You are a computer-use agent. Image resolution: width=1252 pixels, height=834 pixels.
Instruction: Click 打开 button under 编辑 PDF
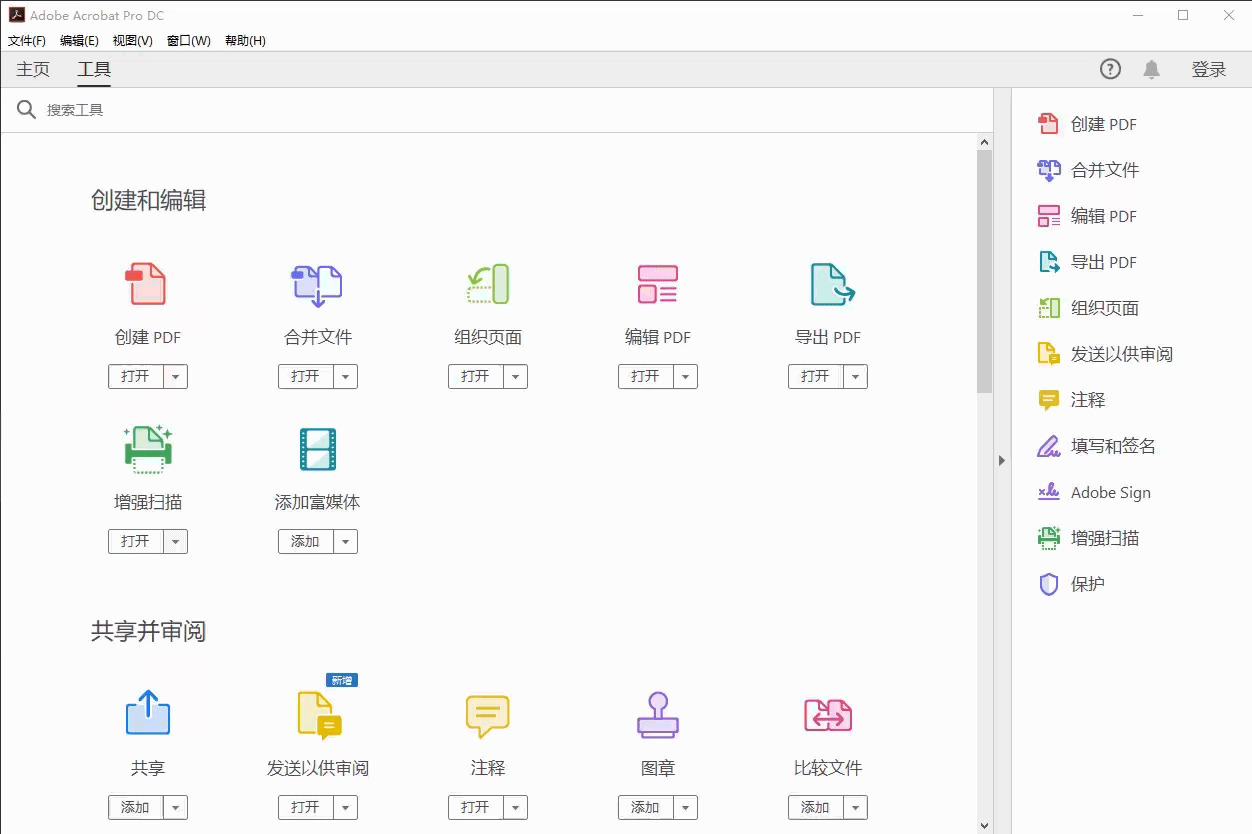click(645, 377)
